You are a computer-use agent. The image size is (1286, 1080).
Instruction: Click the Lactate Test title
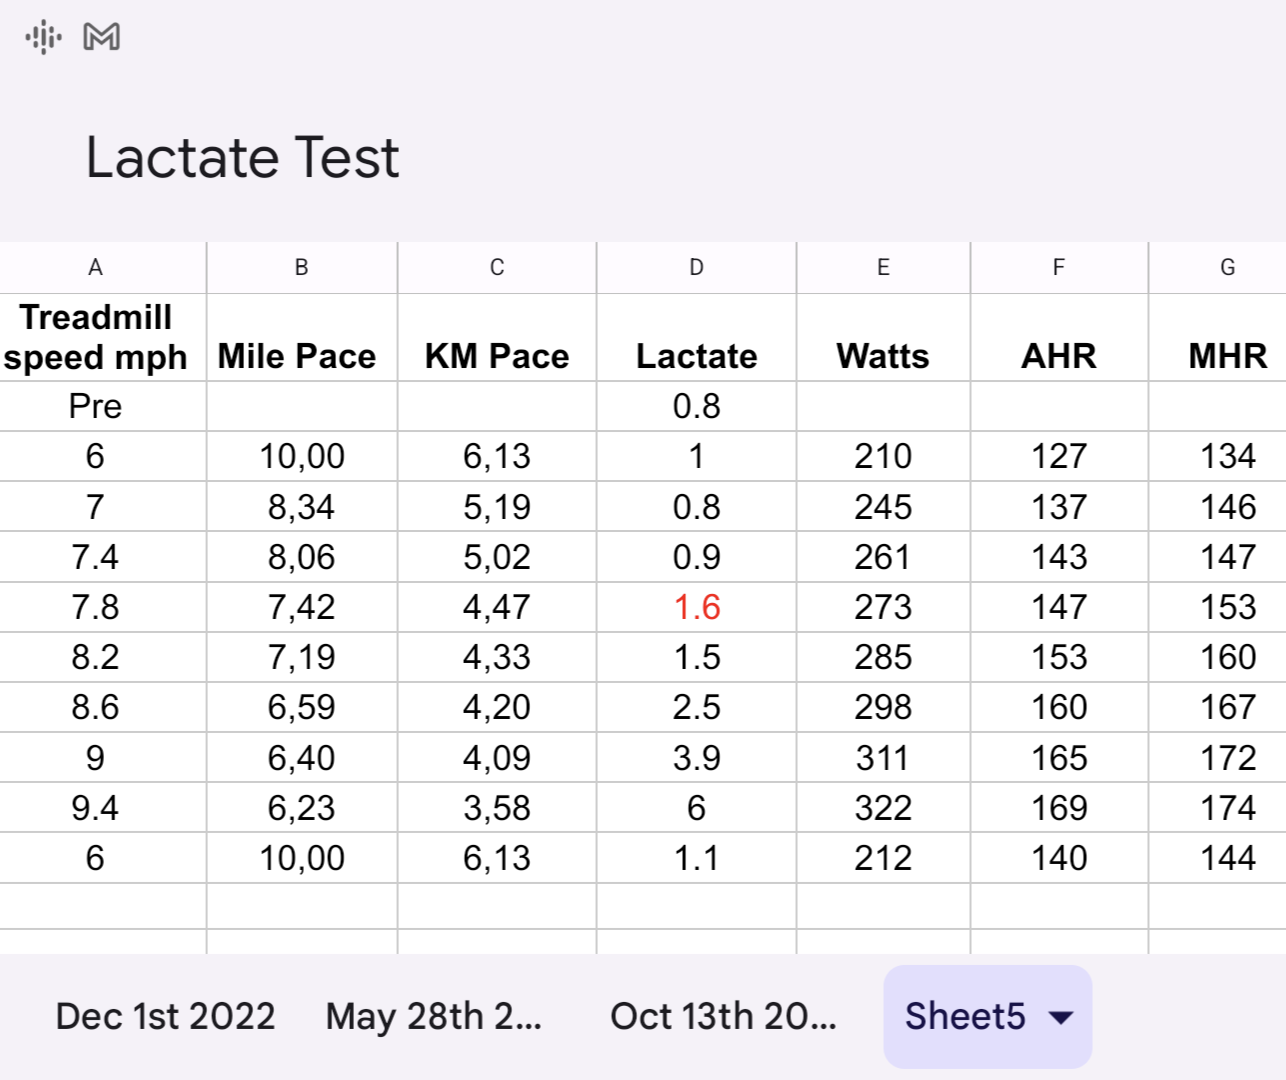242,158
